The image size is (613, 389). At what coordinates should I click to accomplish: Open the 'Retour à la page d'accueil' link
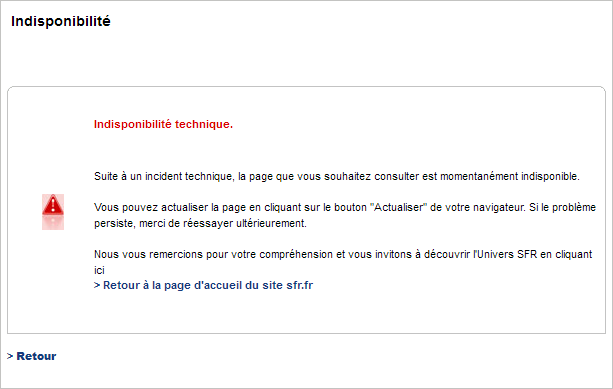point(203,285)
